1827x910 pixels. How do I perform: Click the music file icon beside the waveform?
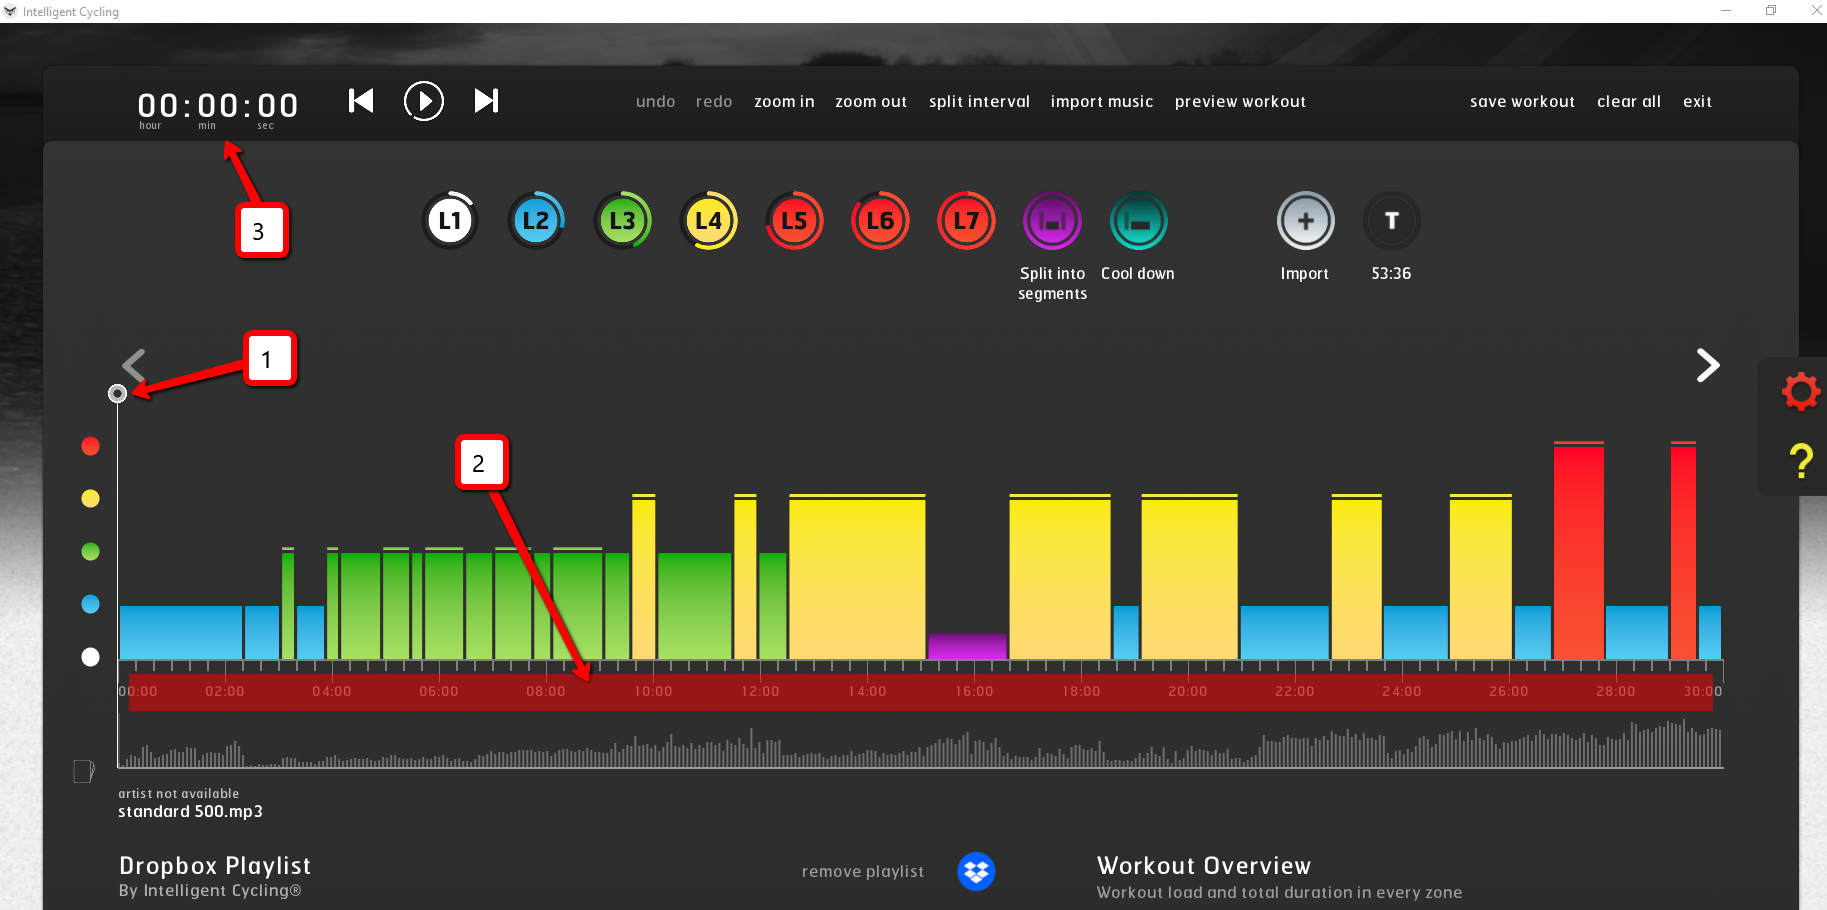pos(84,771)
